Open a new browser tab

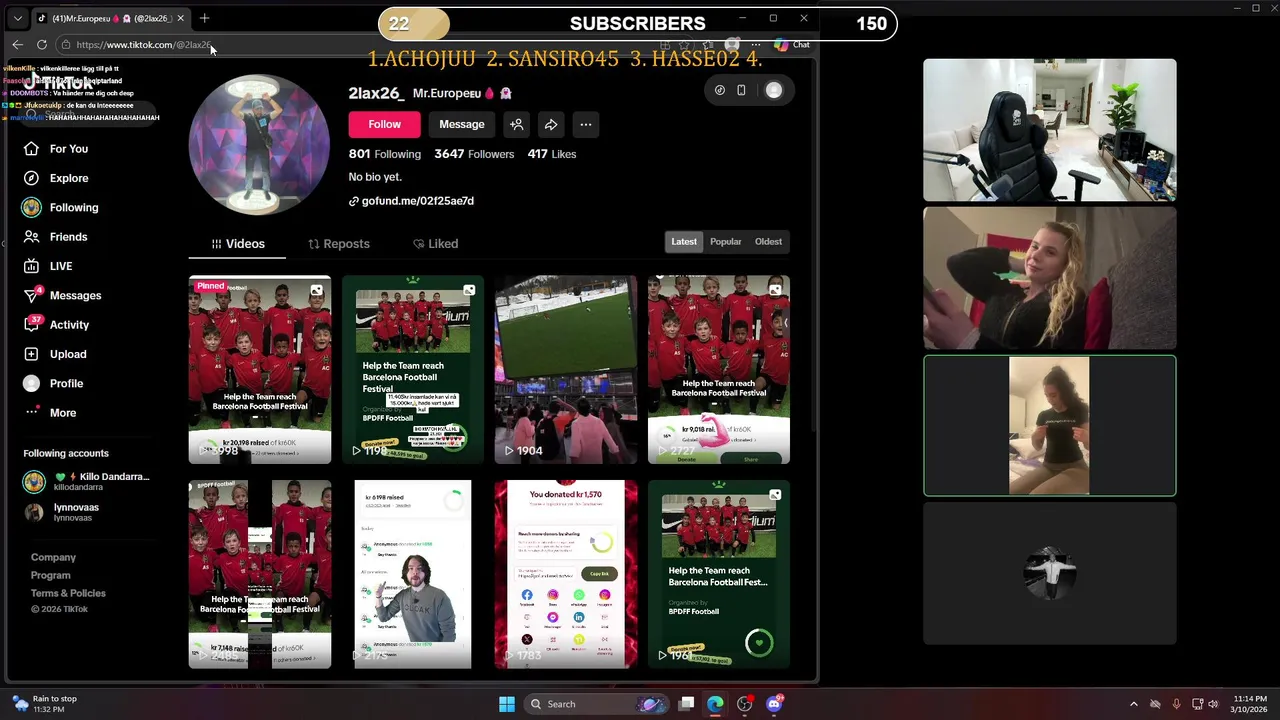204,18
